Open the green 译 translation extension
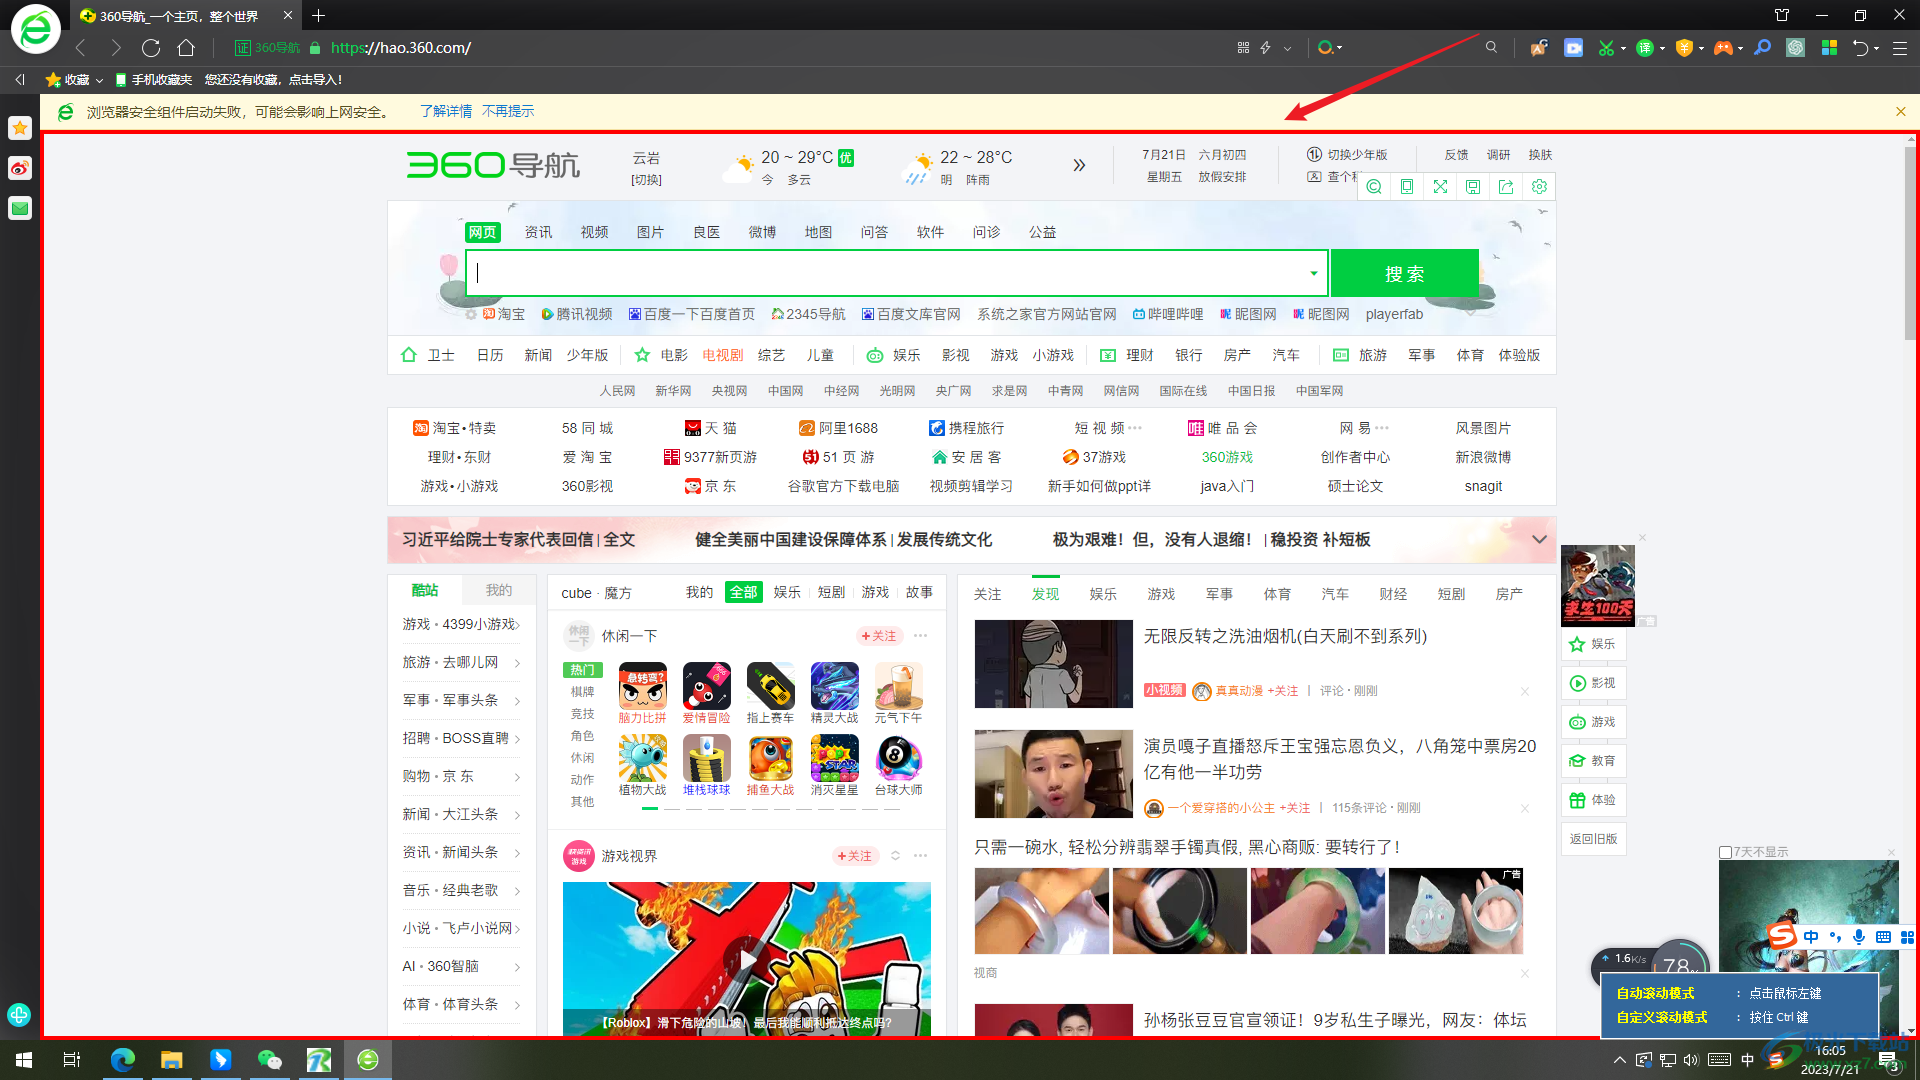Screen dimensions: 1920x1080 pos(1645,48)
